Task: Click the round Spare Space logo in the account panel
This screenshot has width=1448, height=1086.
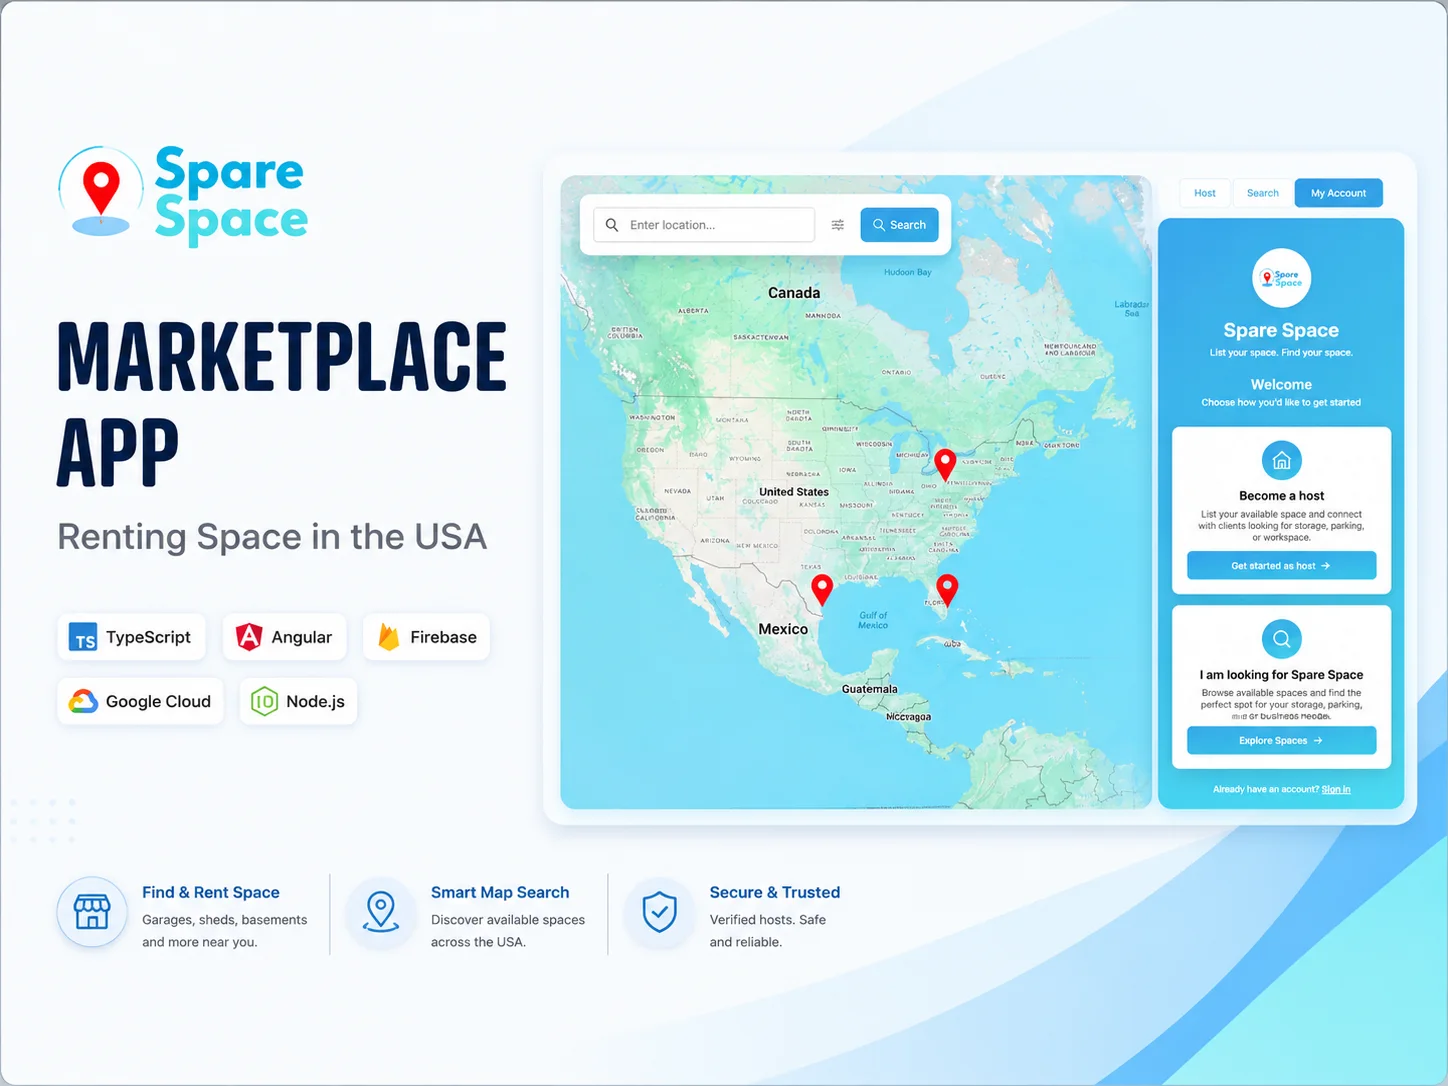Action: point(1281,278)
